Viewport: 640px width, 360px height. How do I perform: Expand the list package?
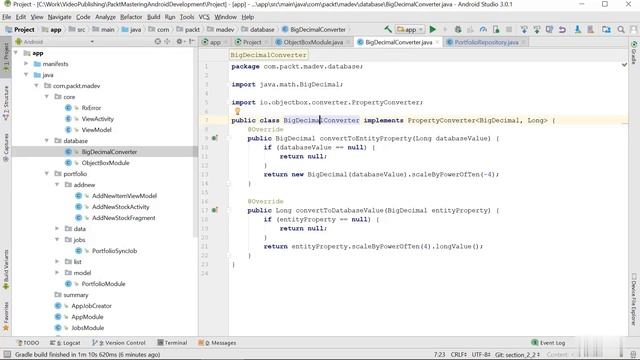(57, 262)
